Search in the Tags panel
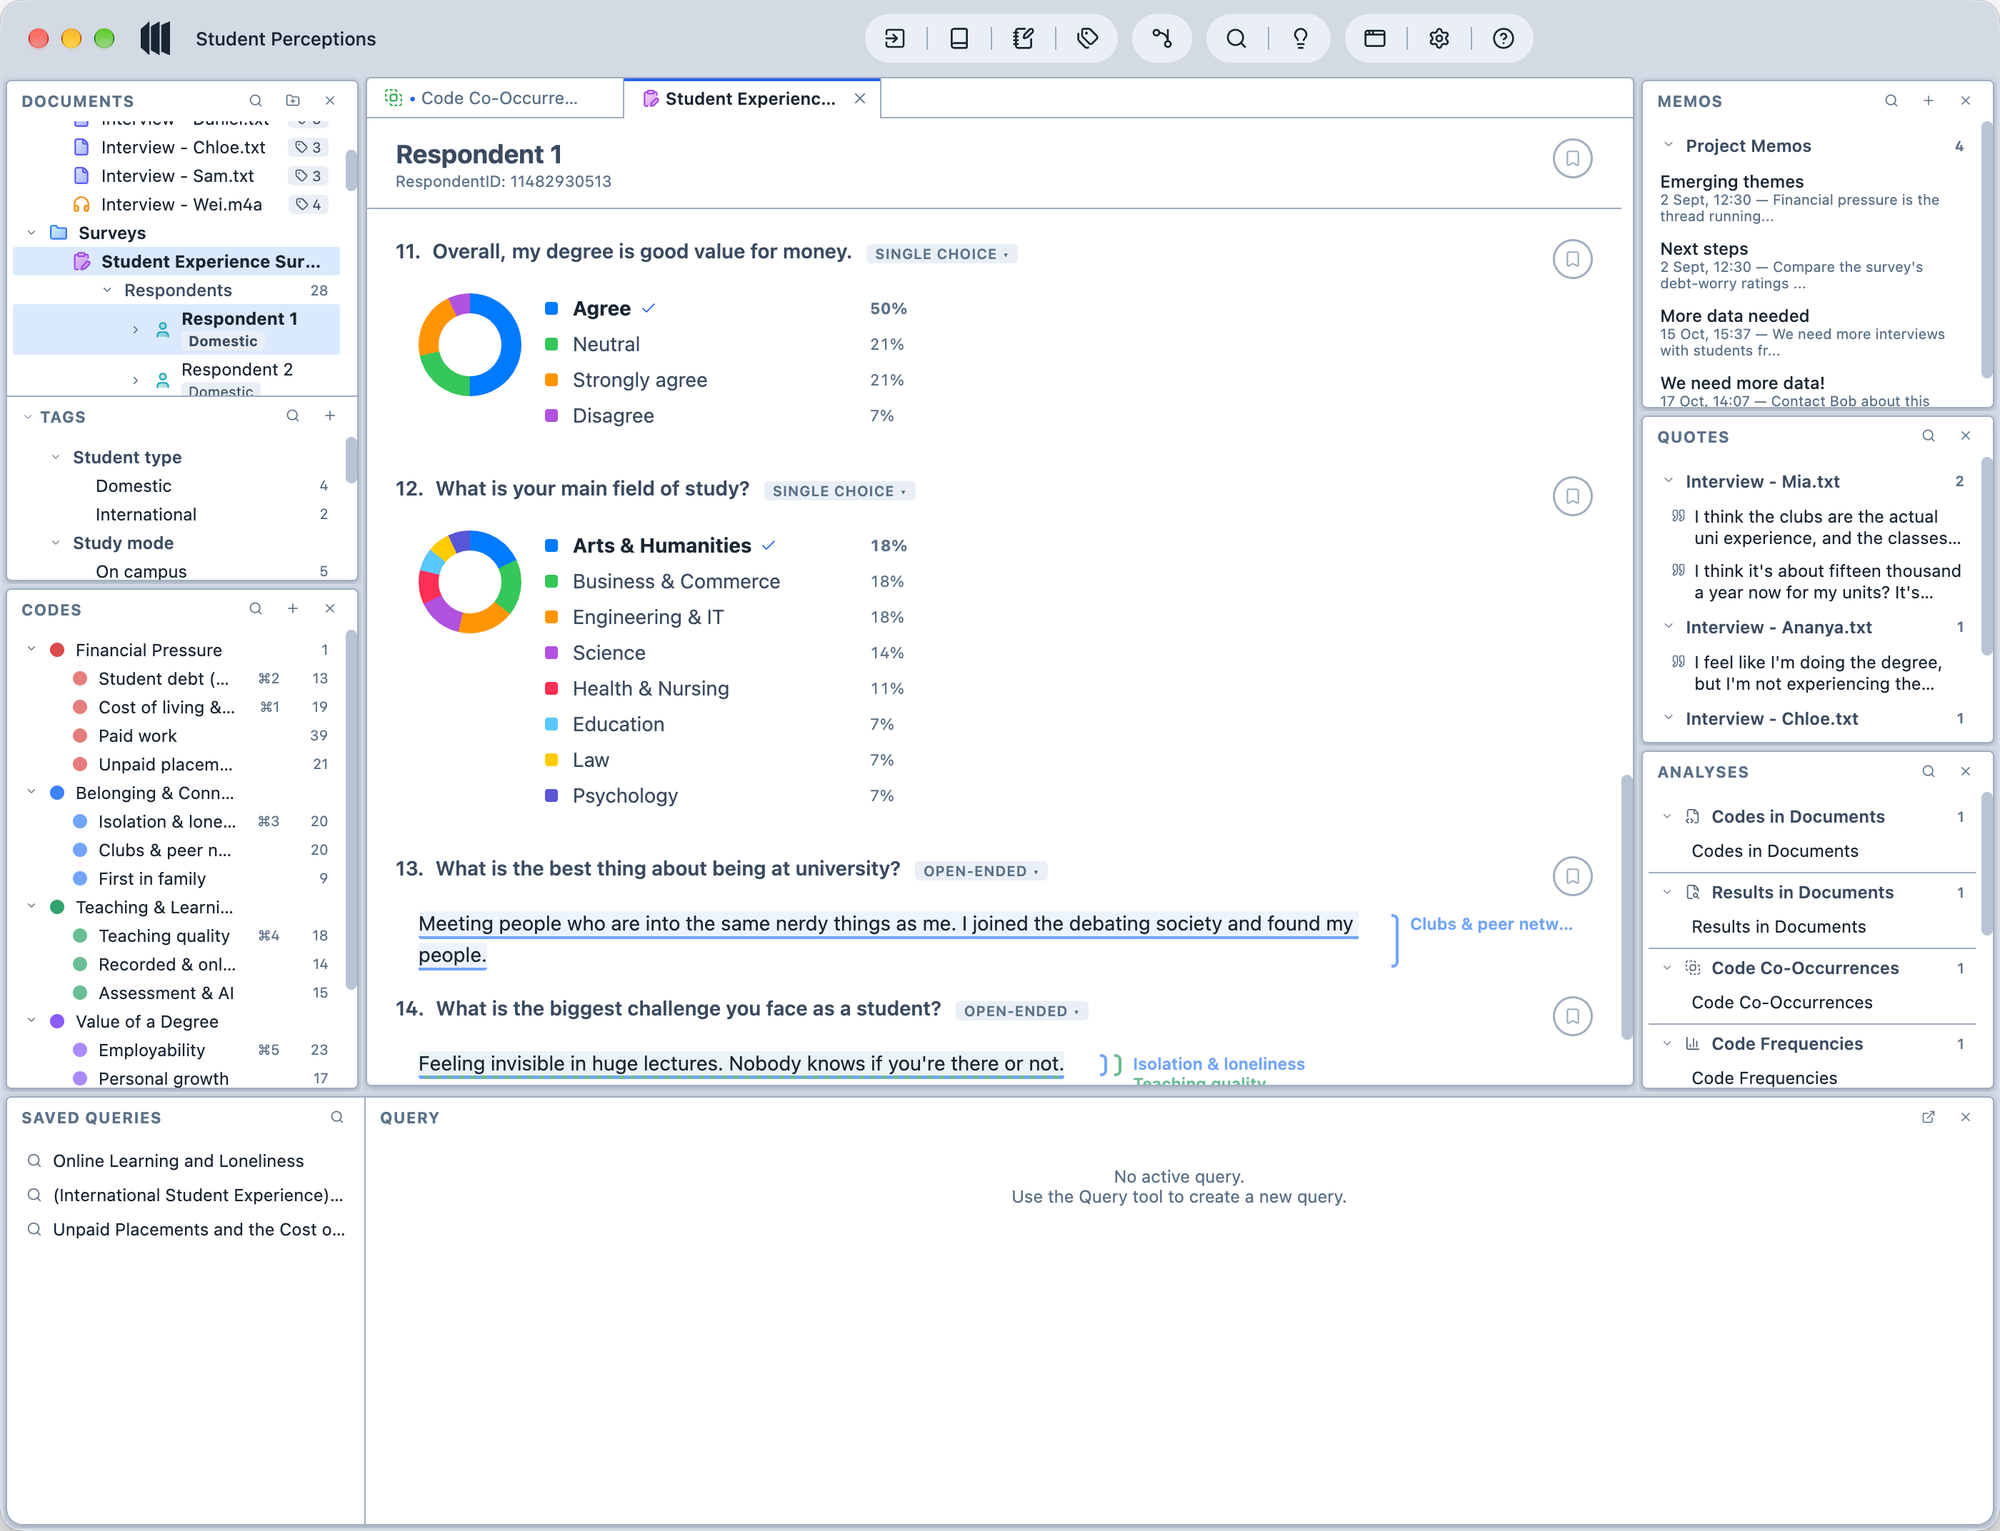 (293, 416)
